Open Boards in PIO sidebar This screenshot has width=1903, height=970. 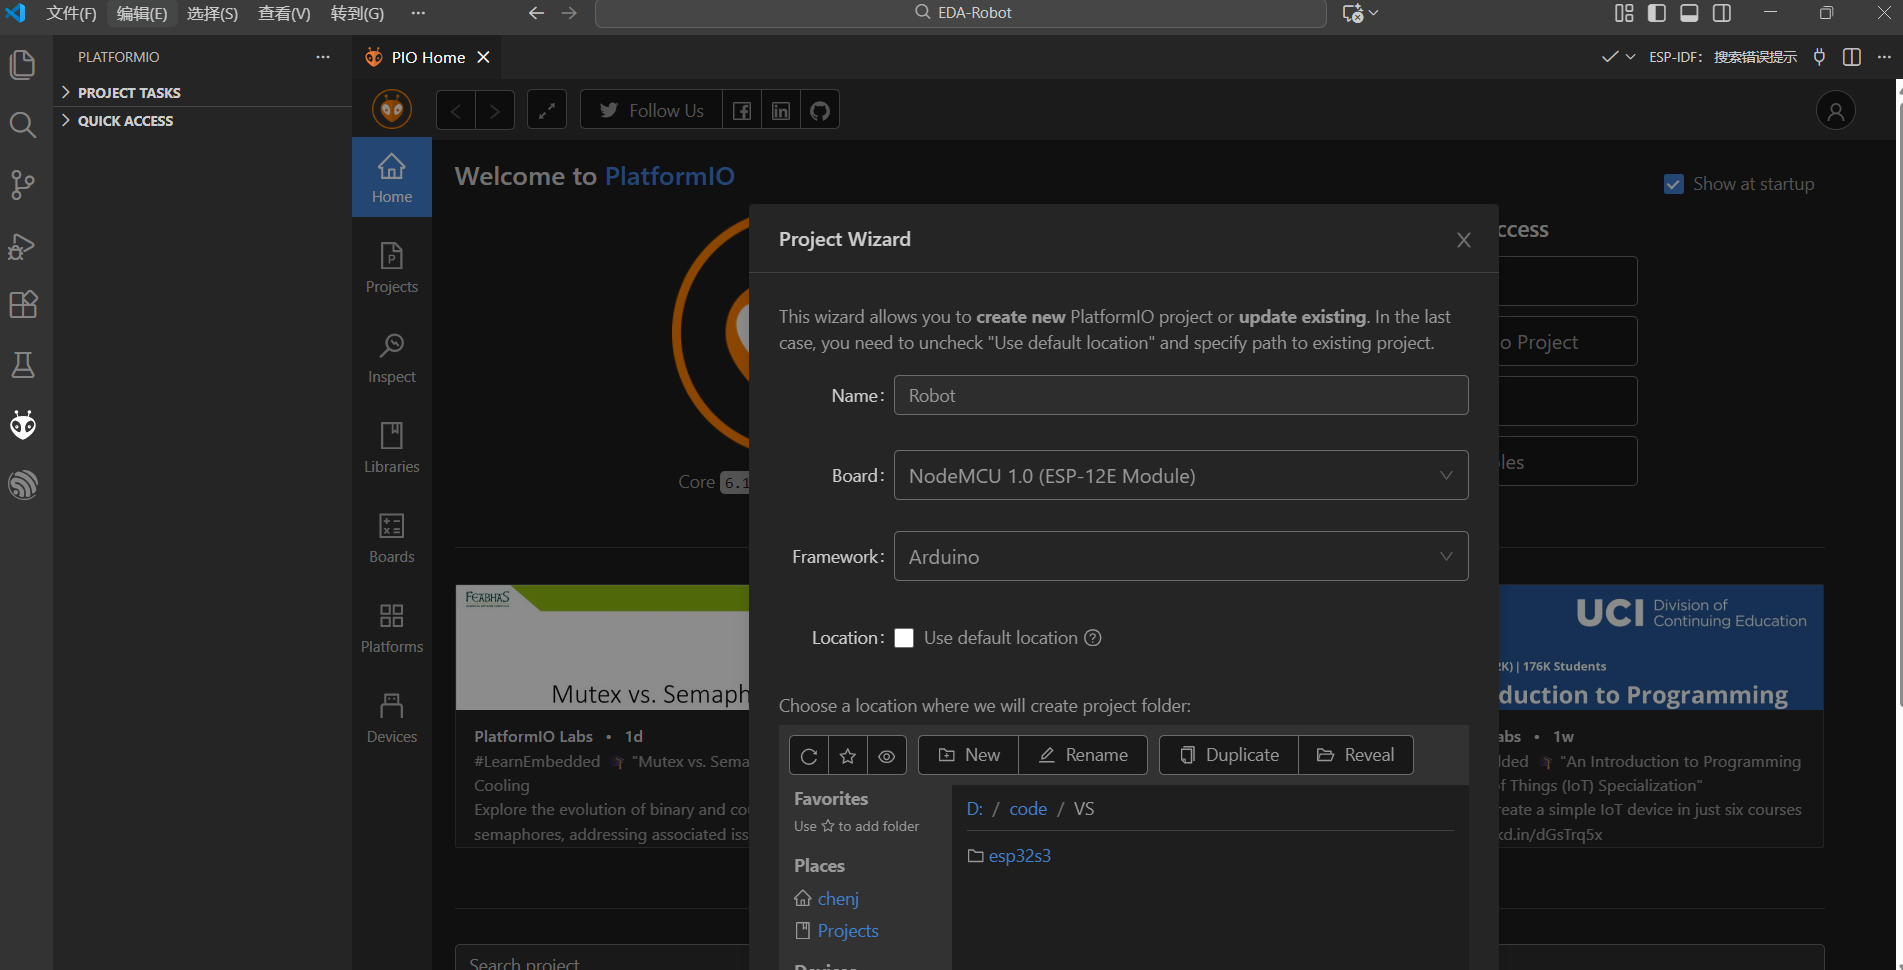click(392, 537)
